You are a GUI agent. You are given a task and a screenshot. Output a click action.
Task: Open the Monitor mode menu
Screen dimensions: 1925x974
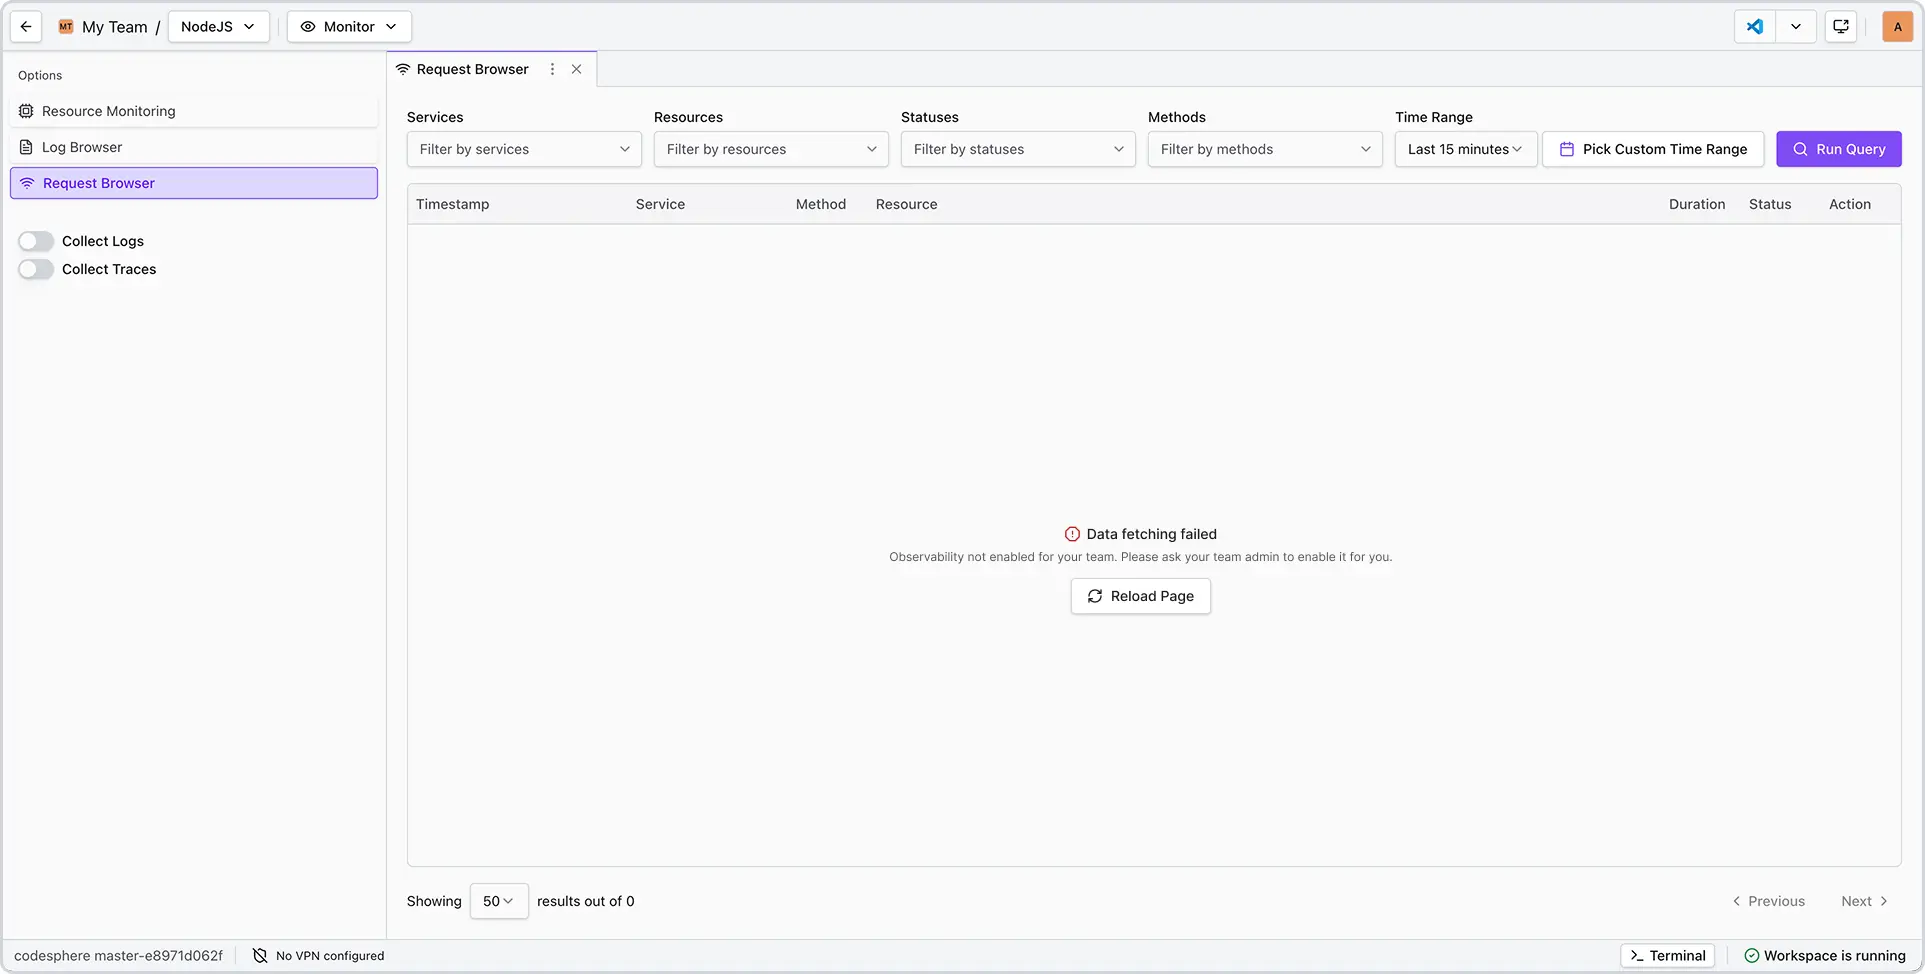tap(348, 27)
